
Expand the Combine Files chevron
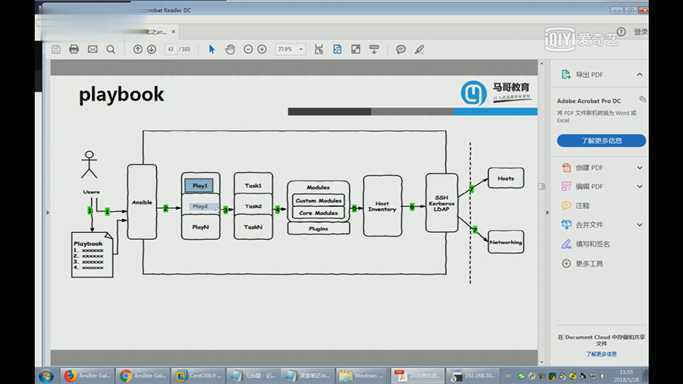(x=639, y=225)
